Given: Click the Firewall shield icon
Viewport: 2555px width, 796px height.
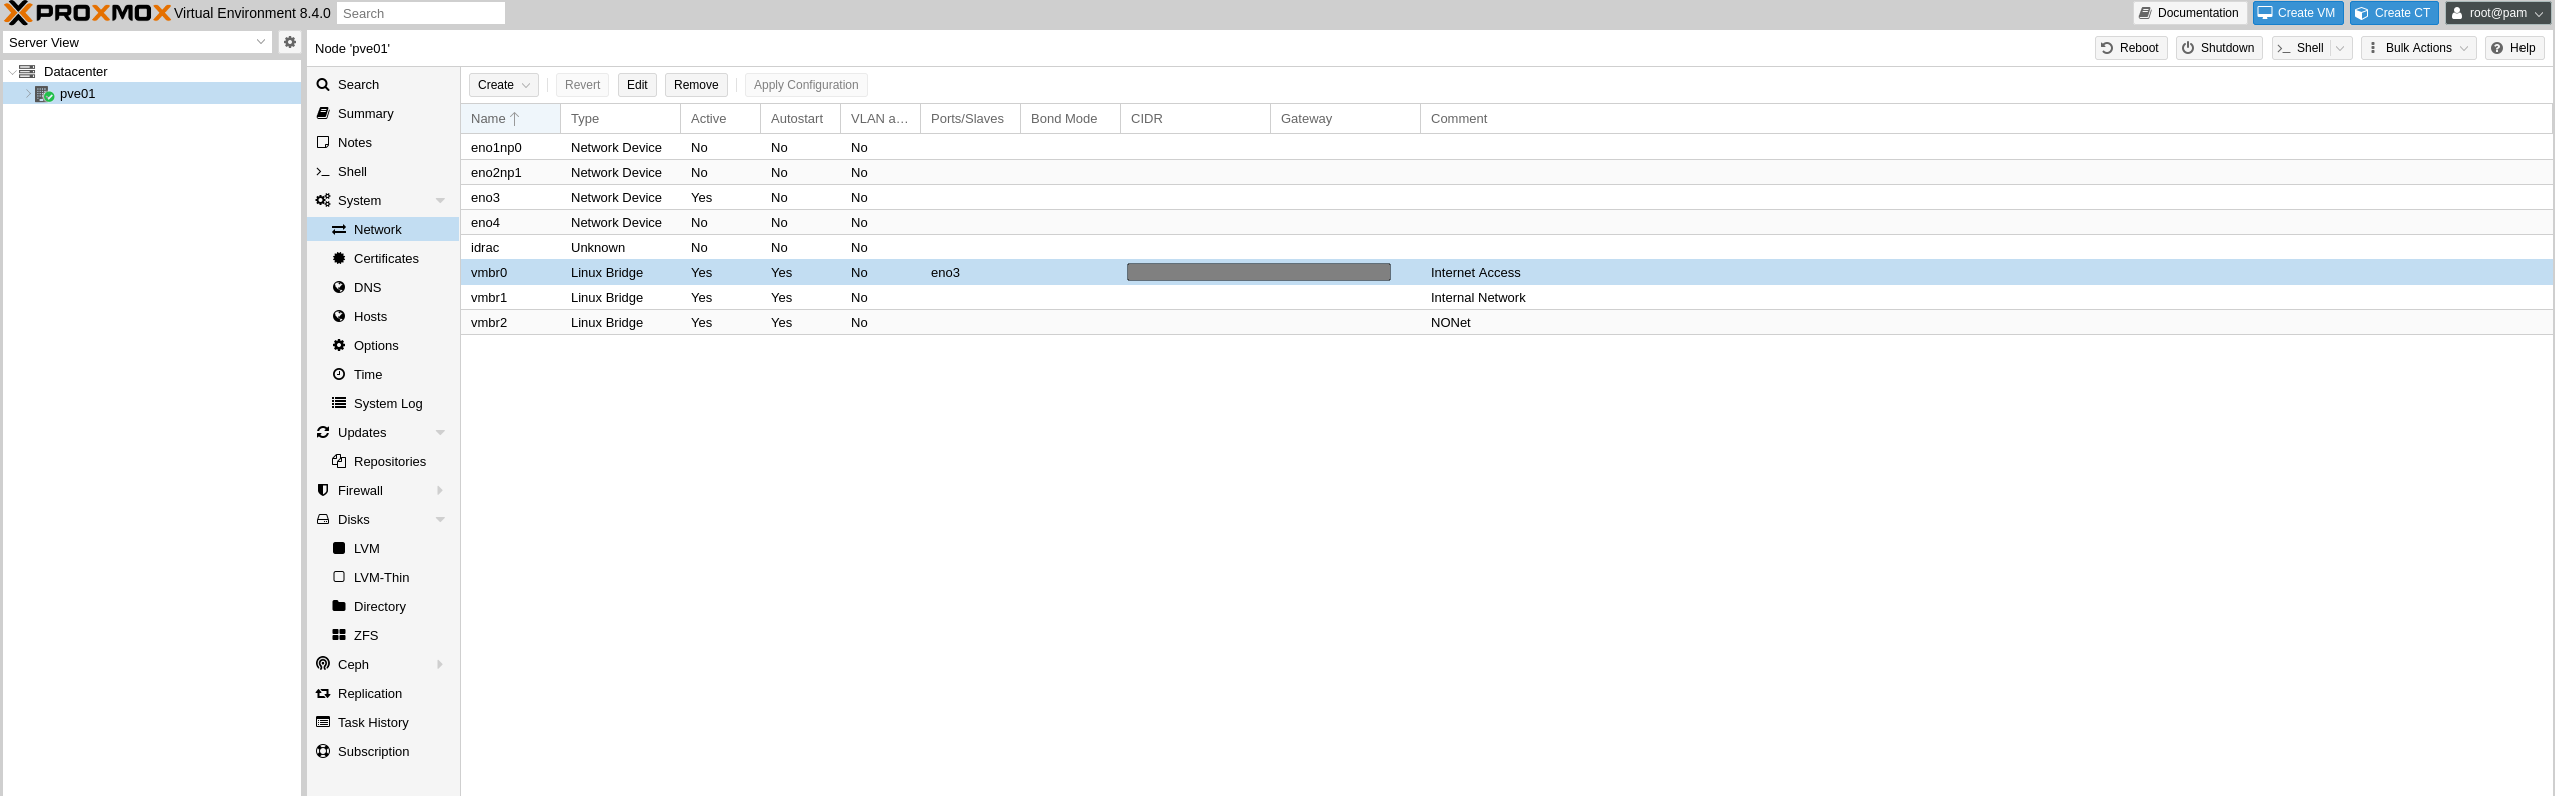Looking at the screenshot, I should pos(323,490).
